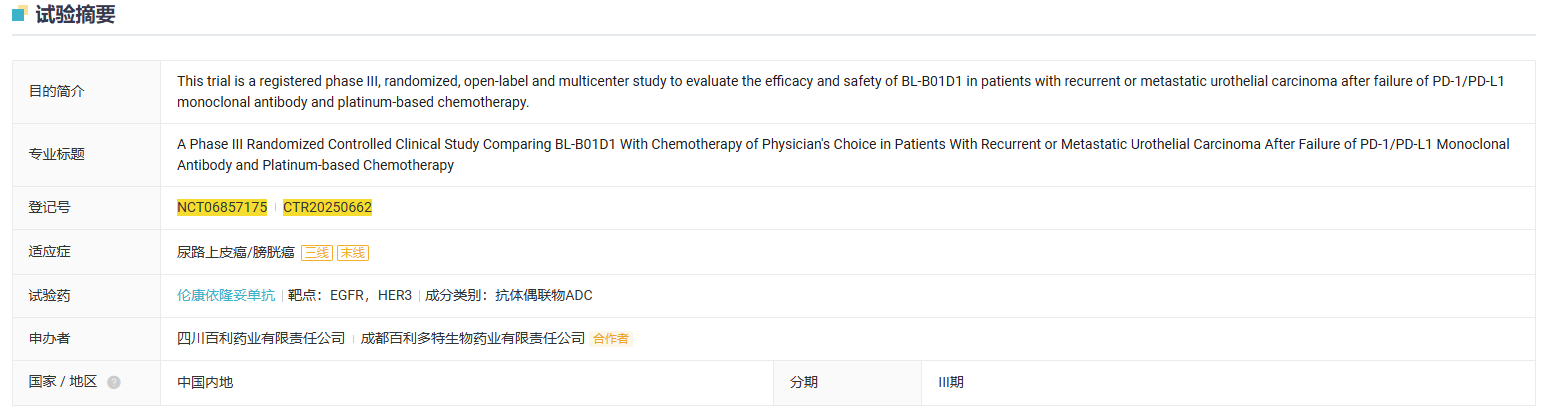Screen dimensions: 1543x413
Task: Click the 专业标题 row label
Action: click(x=57, y=154)
